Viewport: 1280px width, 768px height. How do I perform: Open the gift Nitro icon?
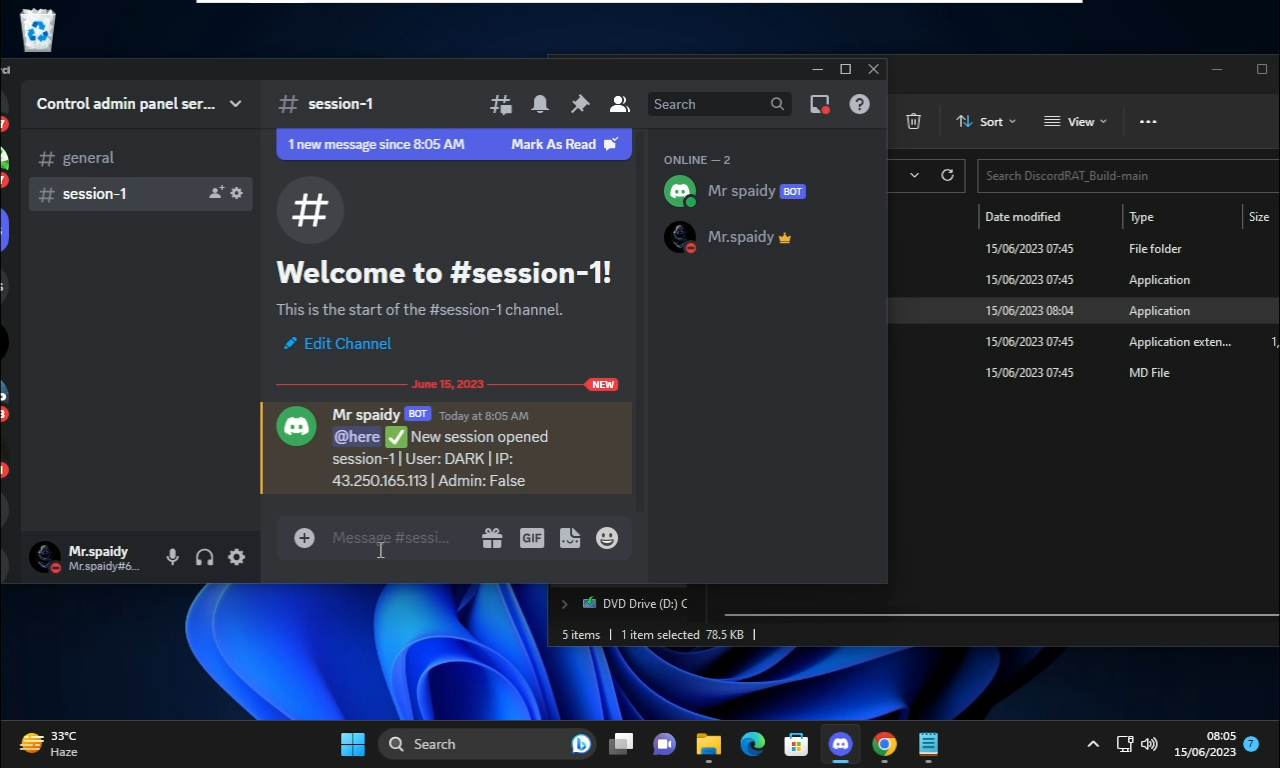click(492, 538)
